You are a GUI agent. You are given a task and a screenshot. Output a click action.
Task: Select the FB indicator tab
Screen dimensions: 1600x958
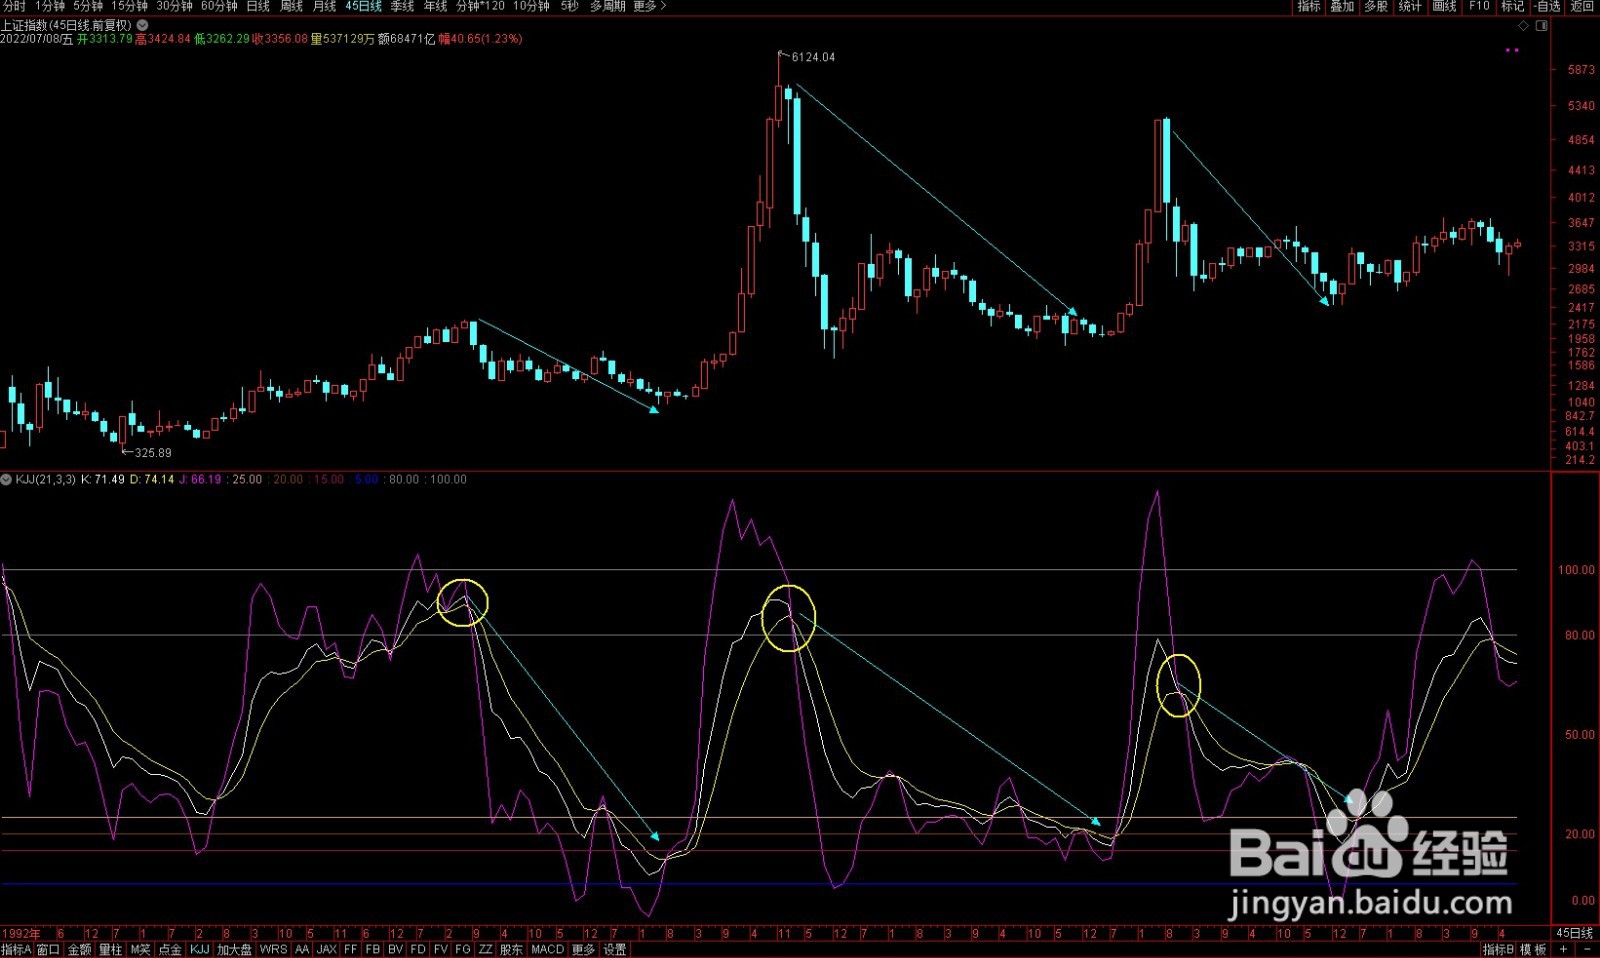373,950
